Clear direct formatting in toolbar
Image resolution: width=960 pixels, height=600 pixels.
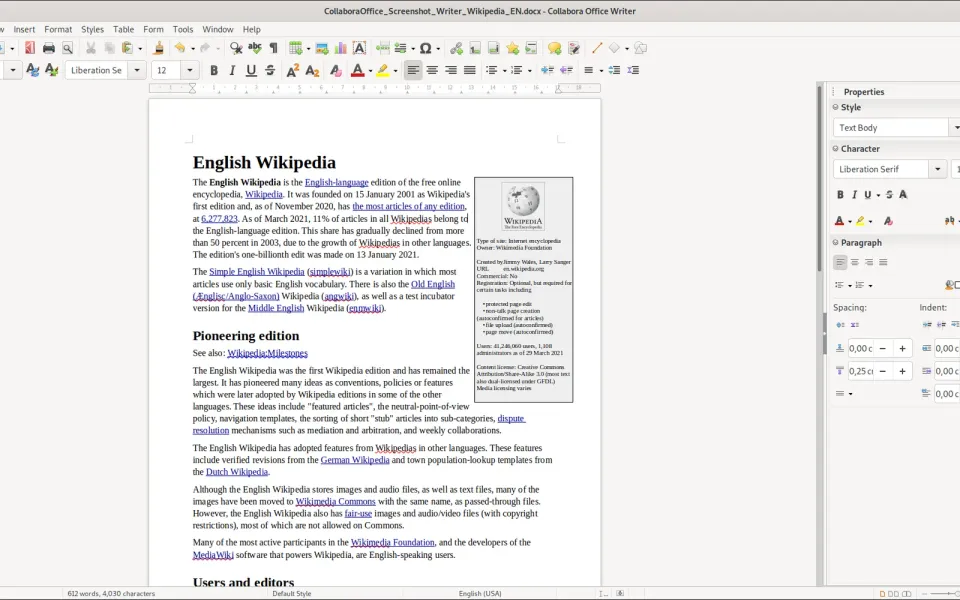(336, 70)
